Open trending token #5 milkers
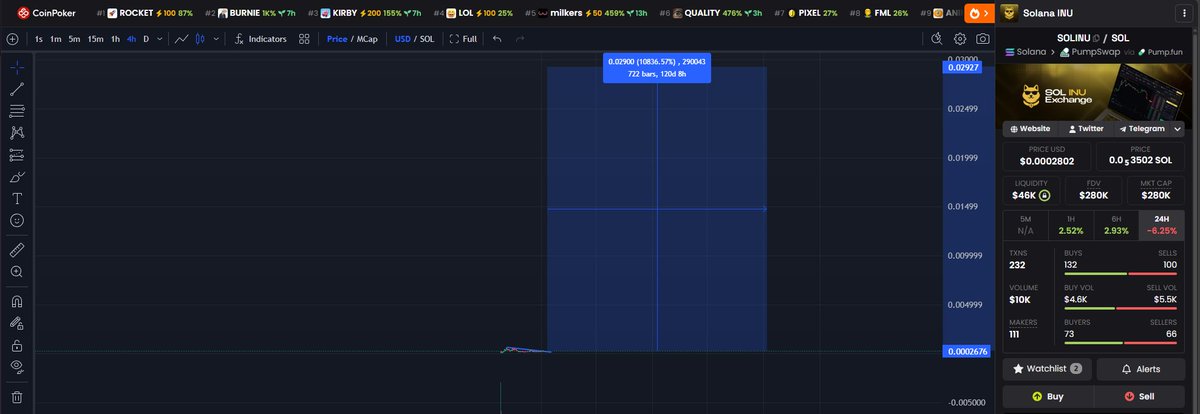The image size is (1200, 414). point(587,13)
